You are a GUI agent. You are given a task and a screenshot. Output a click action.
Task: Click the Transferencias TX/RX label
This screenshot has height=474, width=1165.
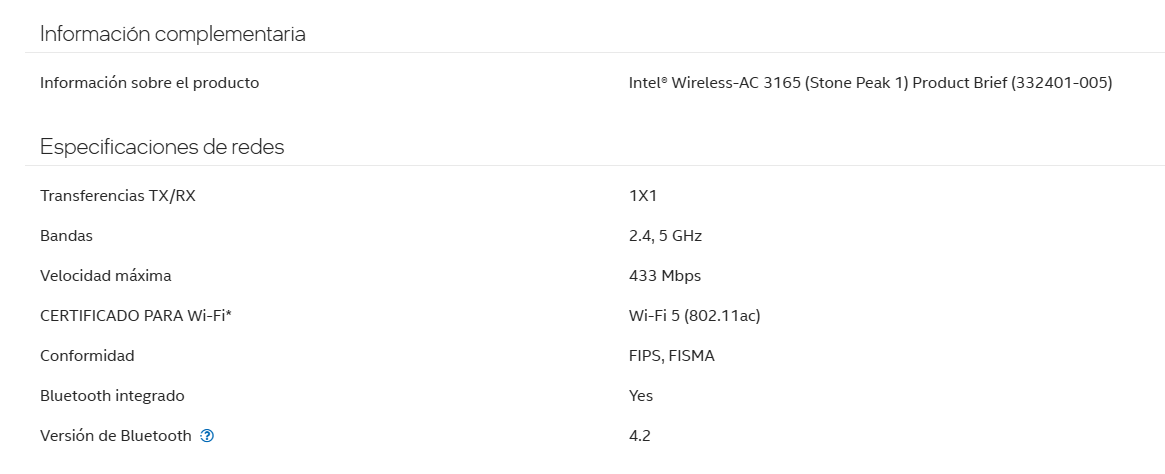click(117, 196)
